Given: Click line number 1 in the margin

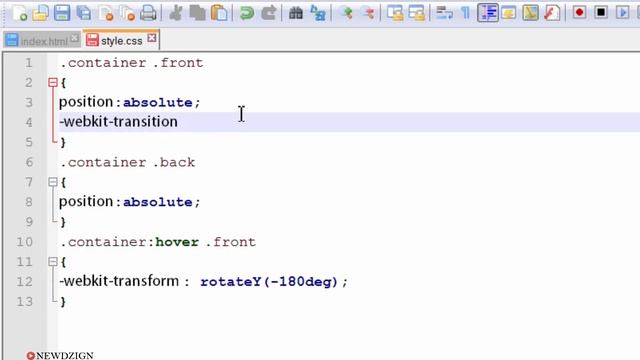Looking at the screenshot, I should pyautogui.click(x=29, y=63).
